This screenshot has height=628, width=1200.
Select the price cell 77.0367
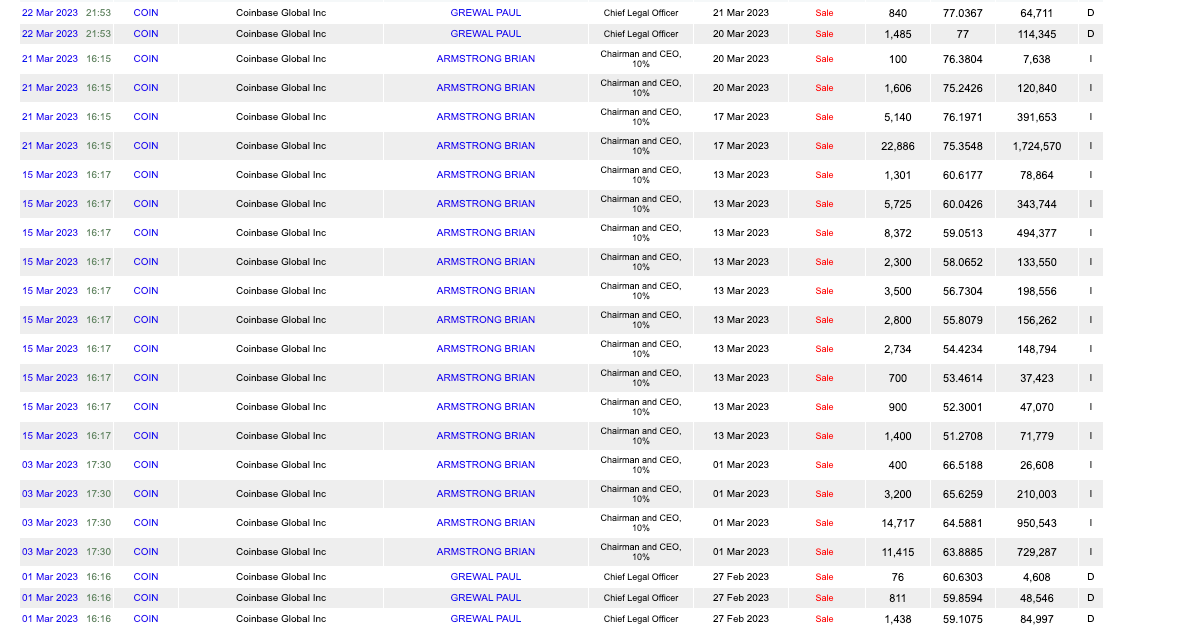[963, 13]
